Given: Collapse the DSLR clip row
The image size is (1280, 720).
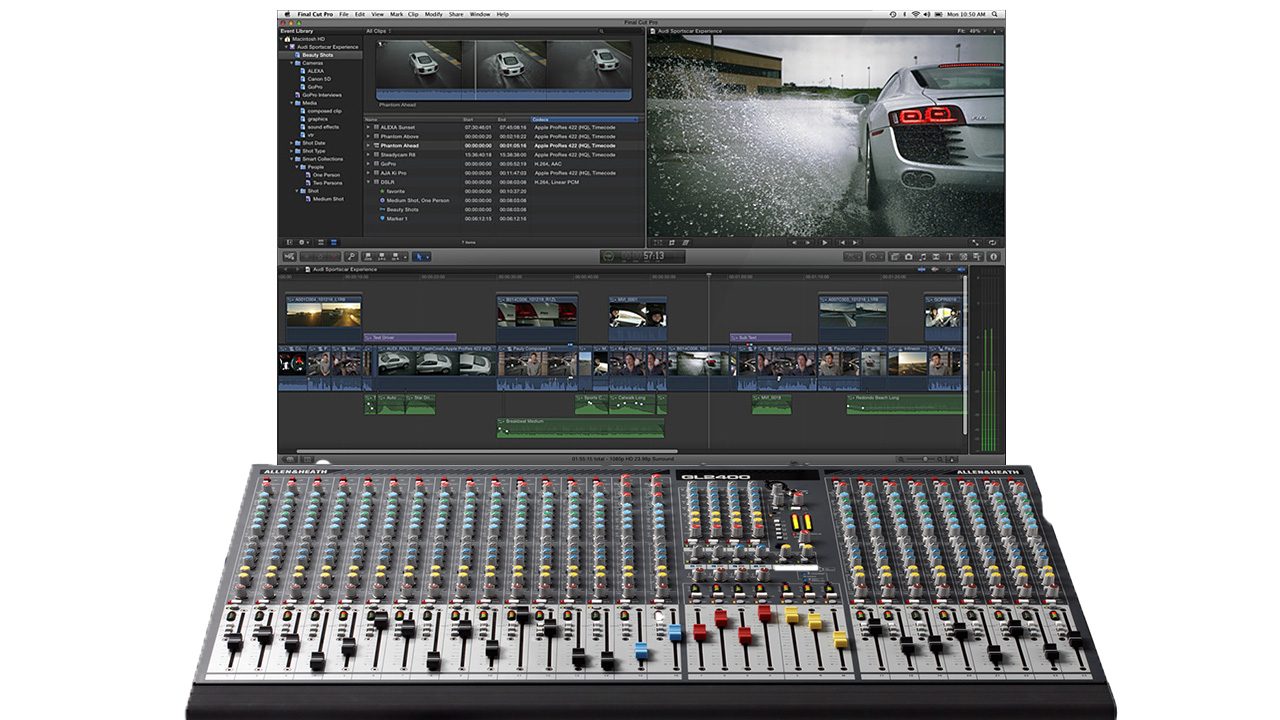Looking at the screenshot, I should pyautogui.click(x=368, y=182).
